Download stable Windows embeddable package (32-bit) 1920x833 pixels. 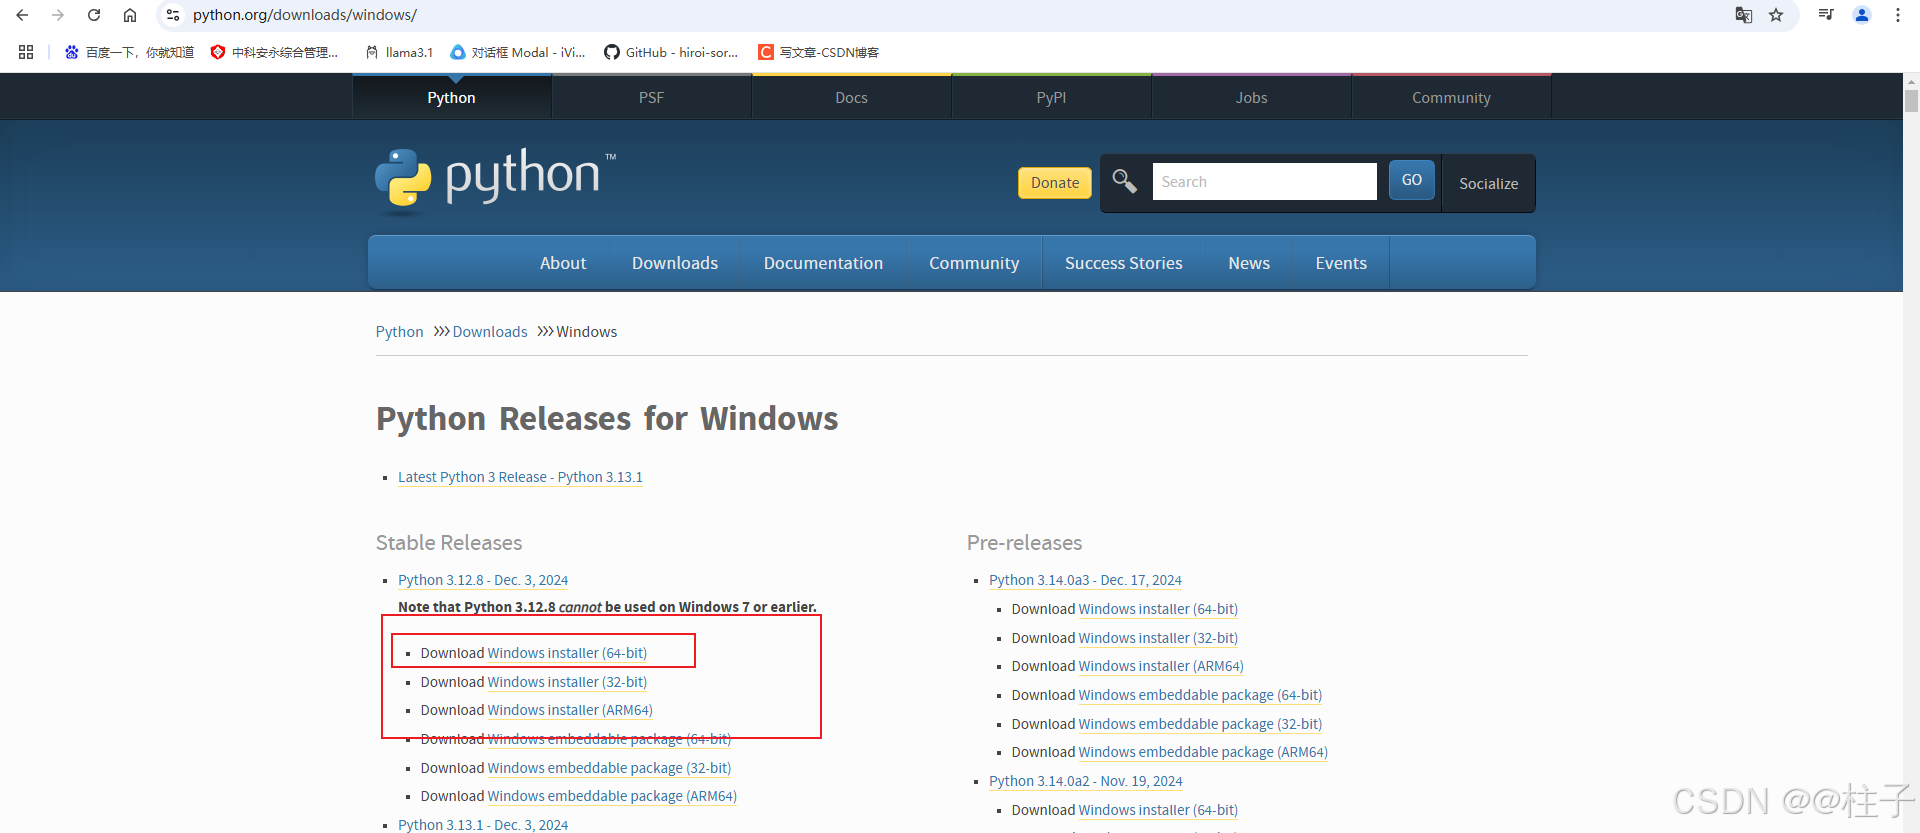(x=609, y=768)
